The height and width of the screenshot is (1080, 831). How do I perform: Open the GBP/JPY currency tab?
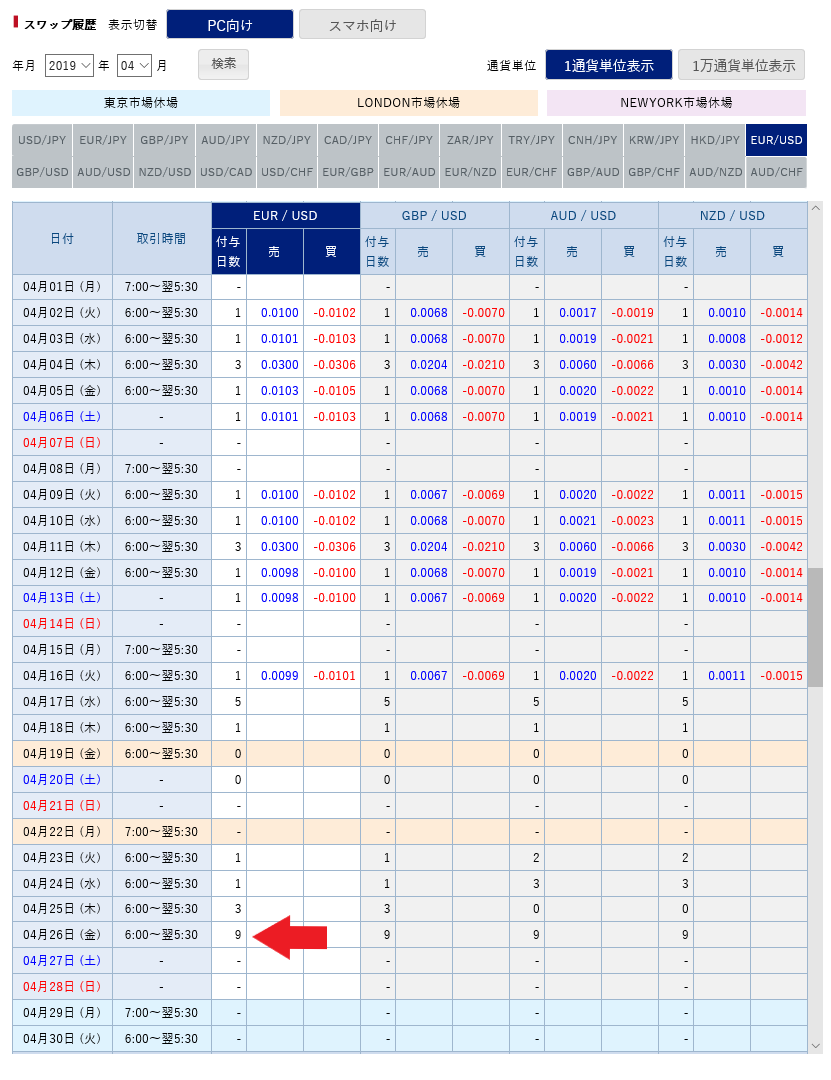pyautogui.click(x=164, y=140)
